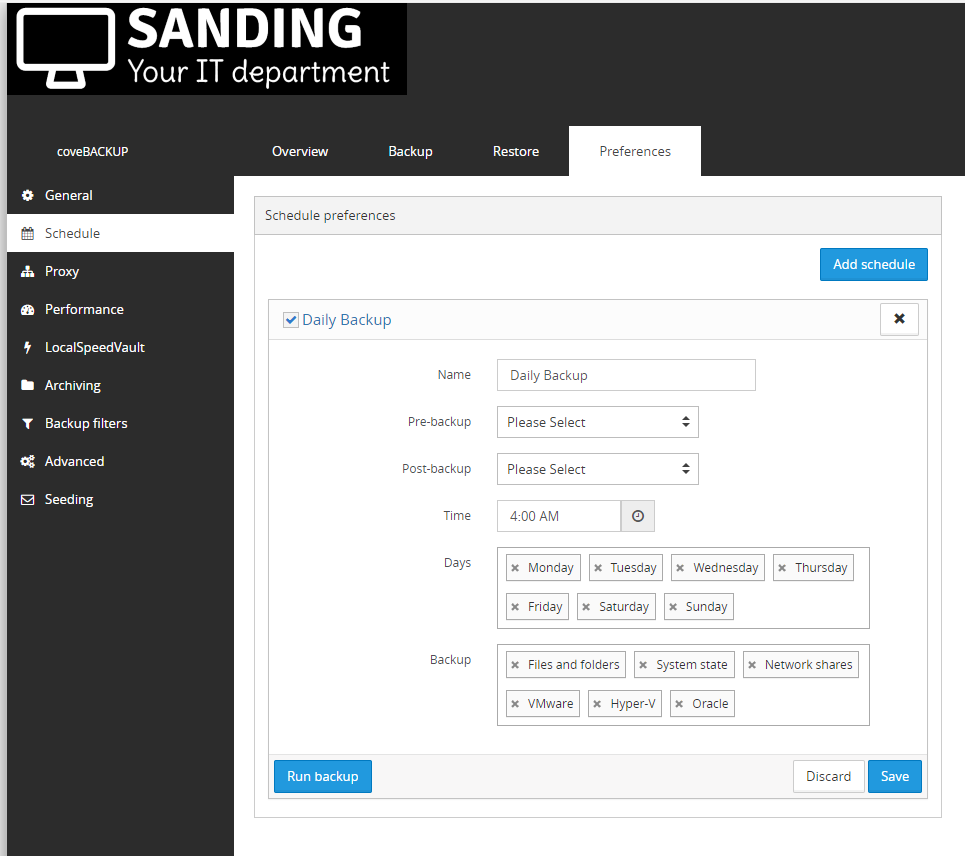Open the Restore tab
The image size is (965, 856).
516,152
